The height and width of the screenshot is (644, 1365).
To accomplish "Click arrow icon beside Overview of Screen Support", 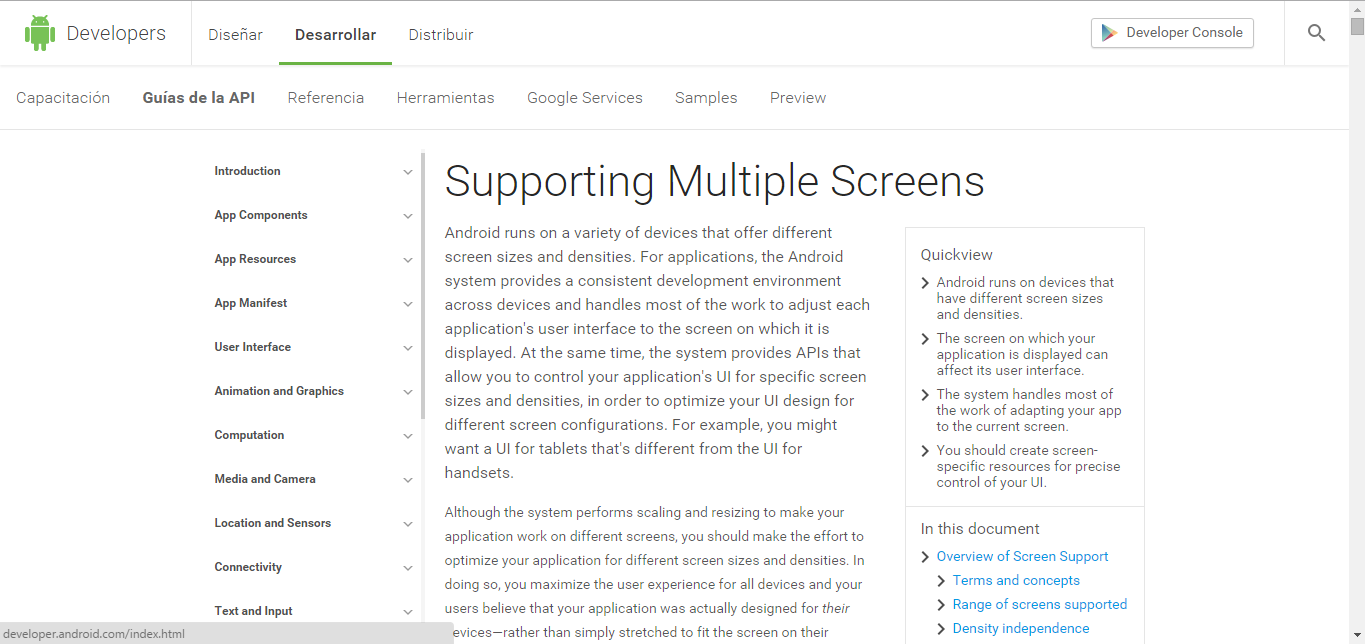I will coord(926,557).
